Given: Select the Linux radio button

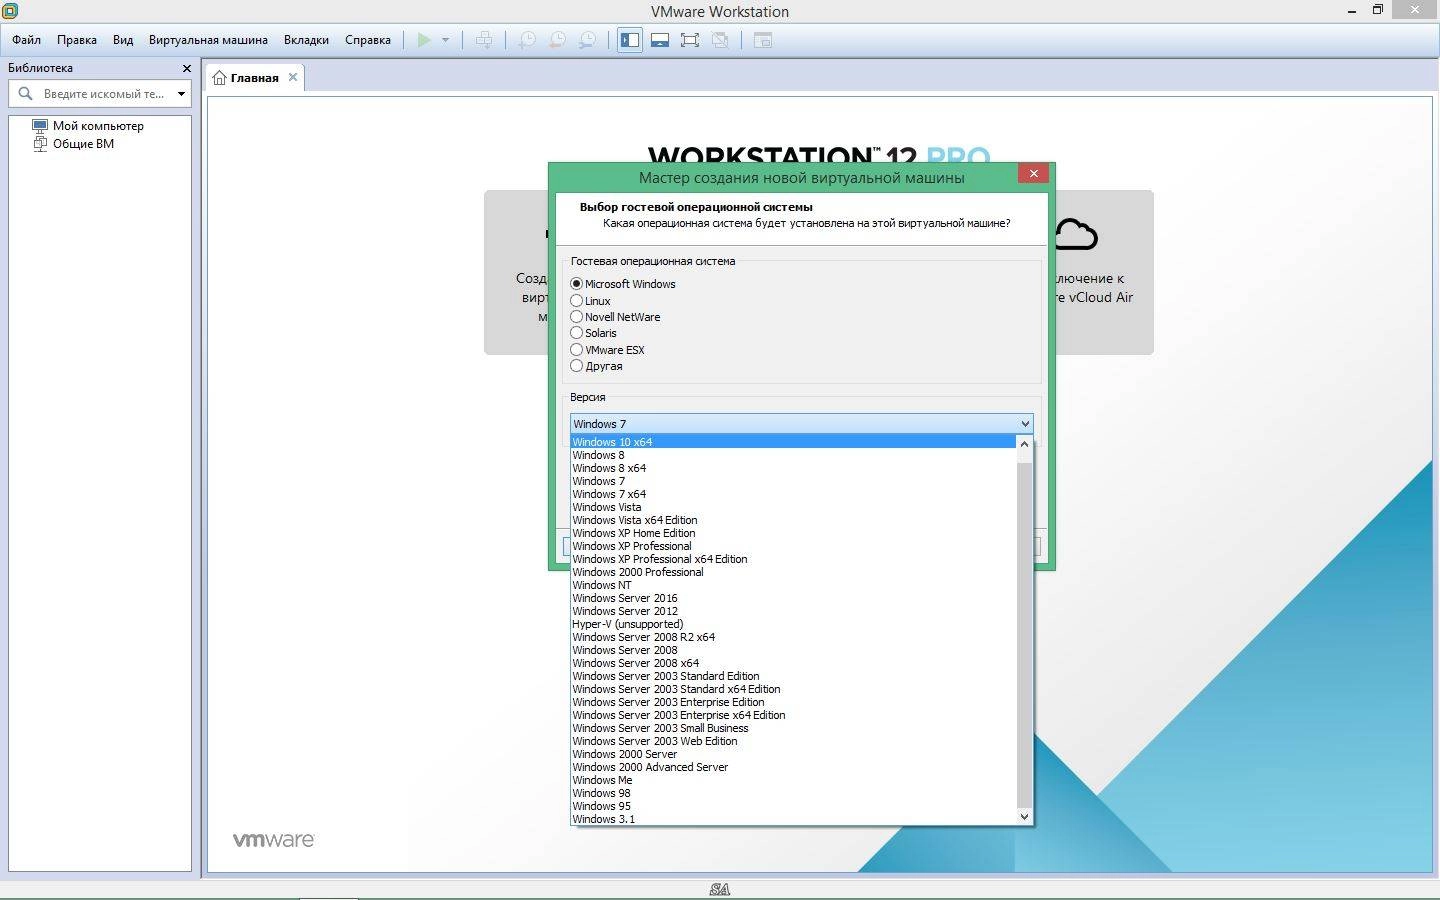Looking at the screenshot, I should [576, 300].
